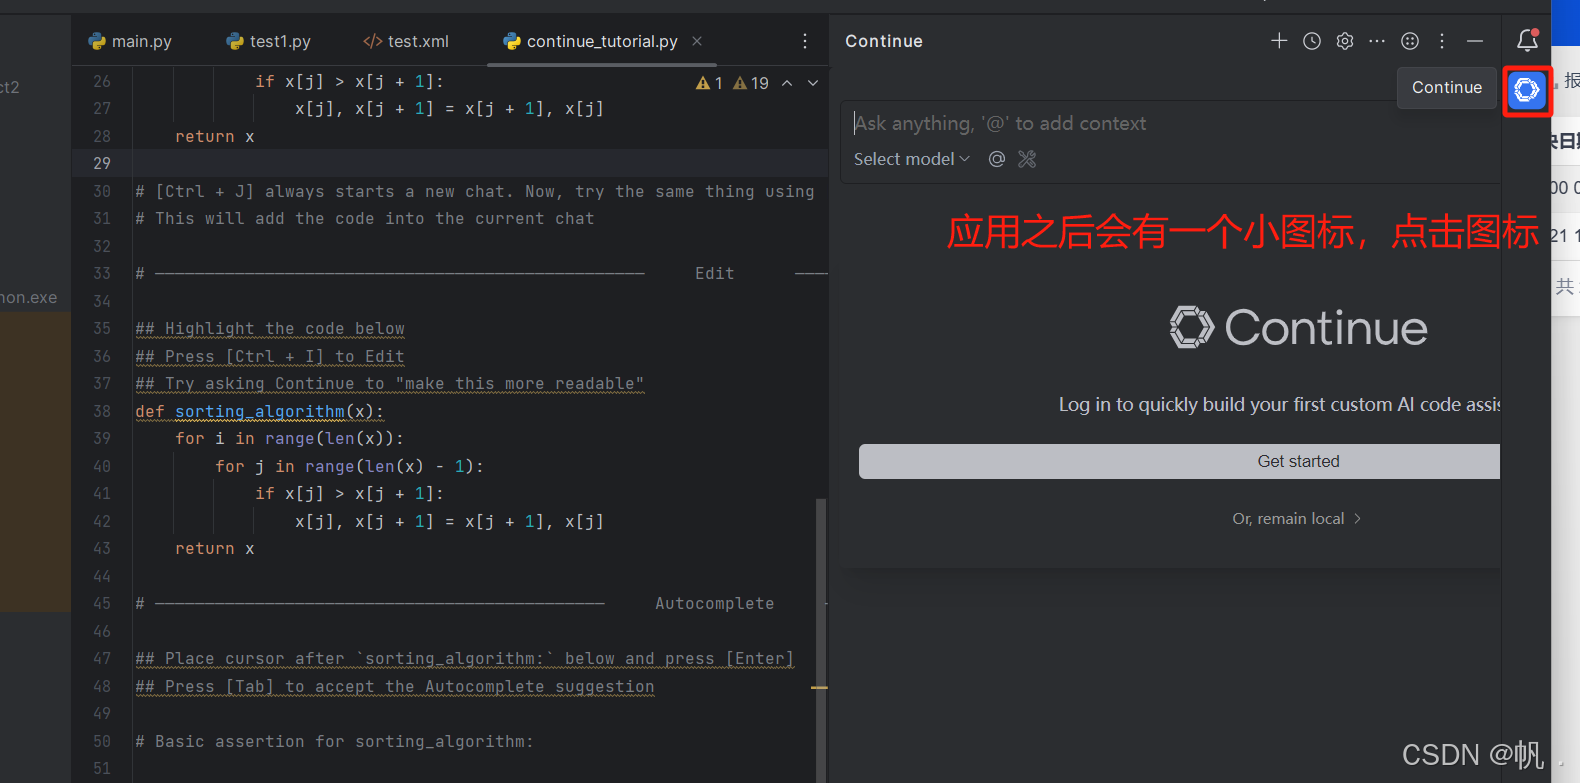Screen dimensions: 1580x783
Task: Click the editor vertical scrollbar thumb
Action: click(x=821, y=640)
